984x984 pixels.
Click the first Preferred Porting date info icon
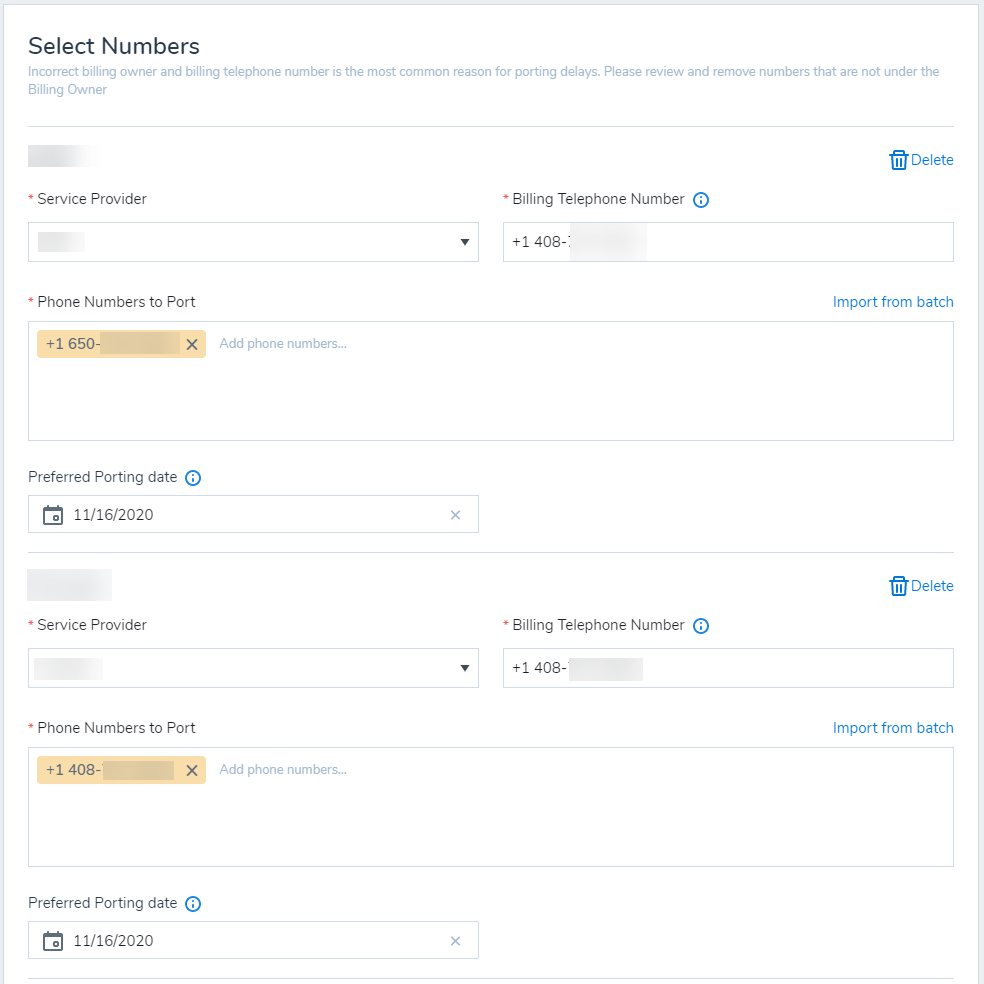click(193, 478)
